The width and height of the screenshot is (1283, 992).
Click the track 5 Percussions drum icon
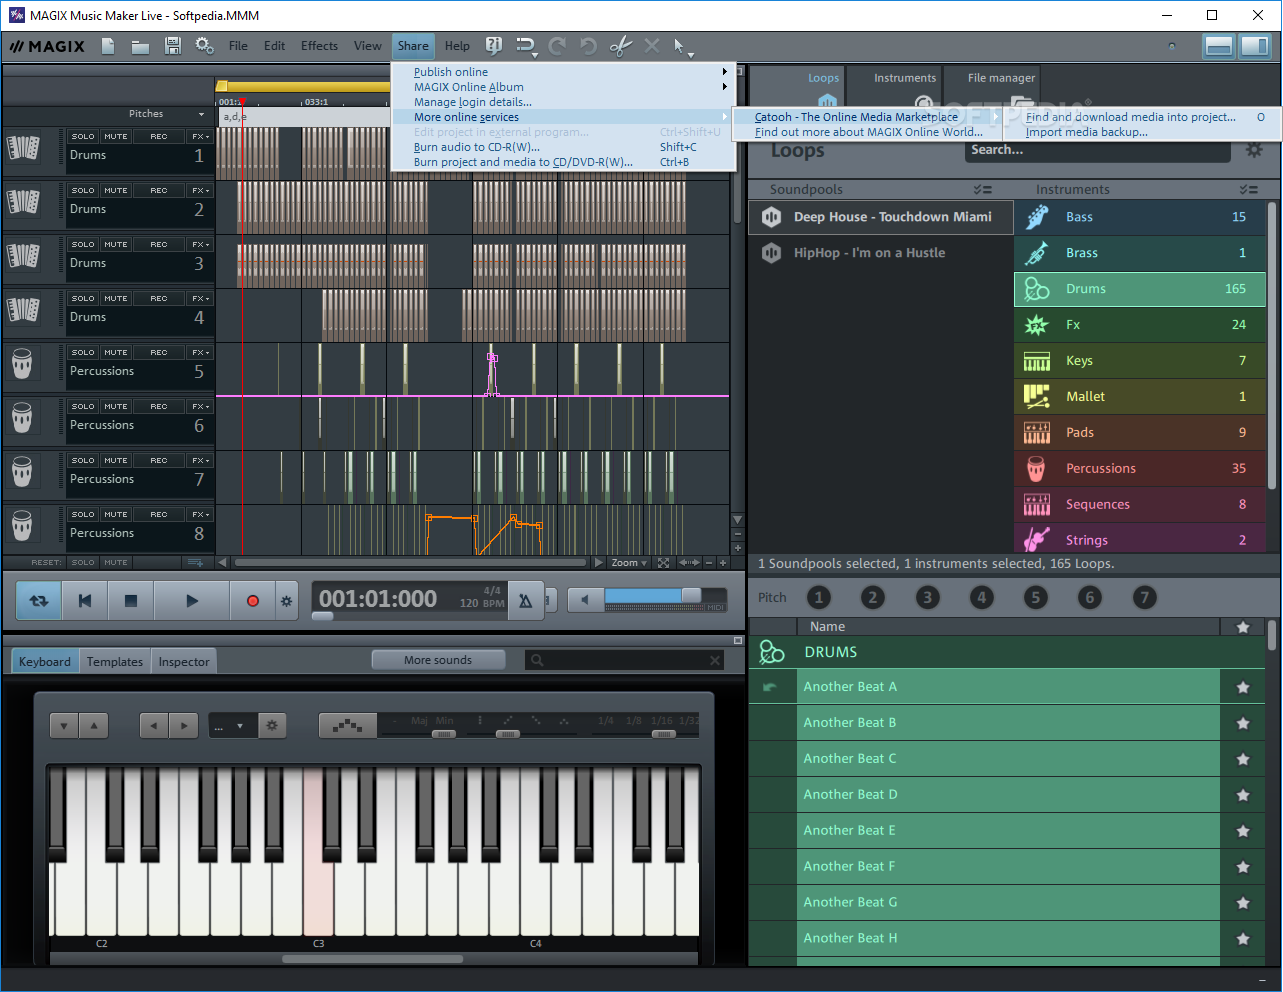22,363
